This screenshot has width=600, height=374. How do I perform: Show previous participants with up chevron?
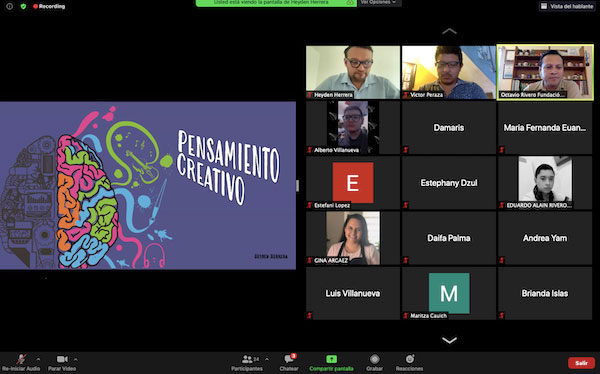point(449,31)
